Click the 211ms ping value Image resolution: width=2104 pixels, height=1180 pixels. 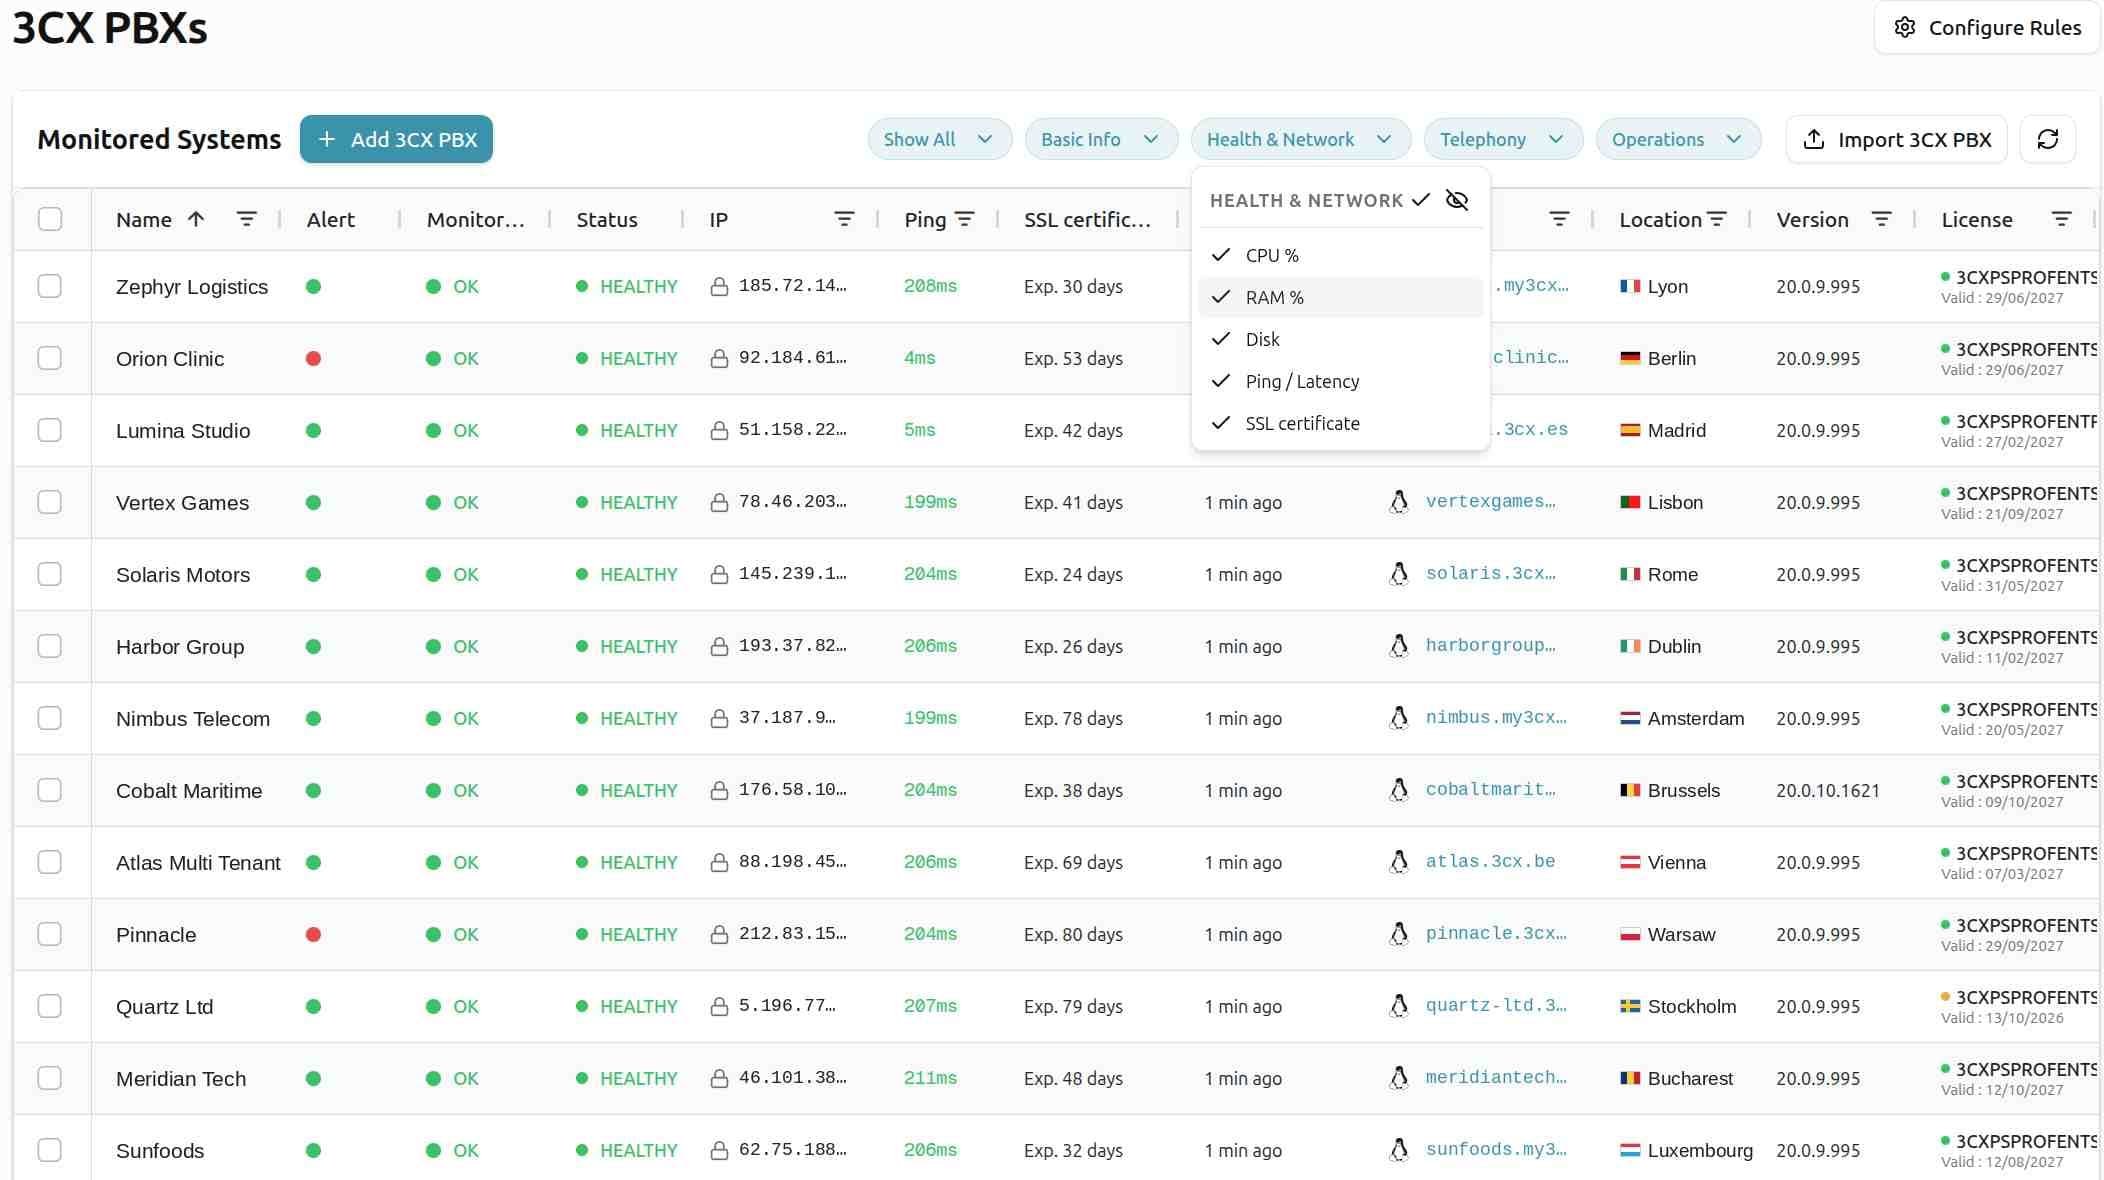tap(930, 1078)
